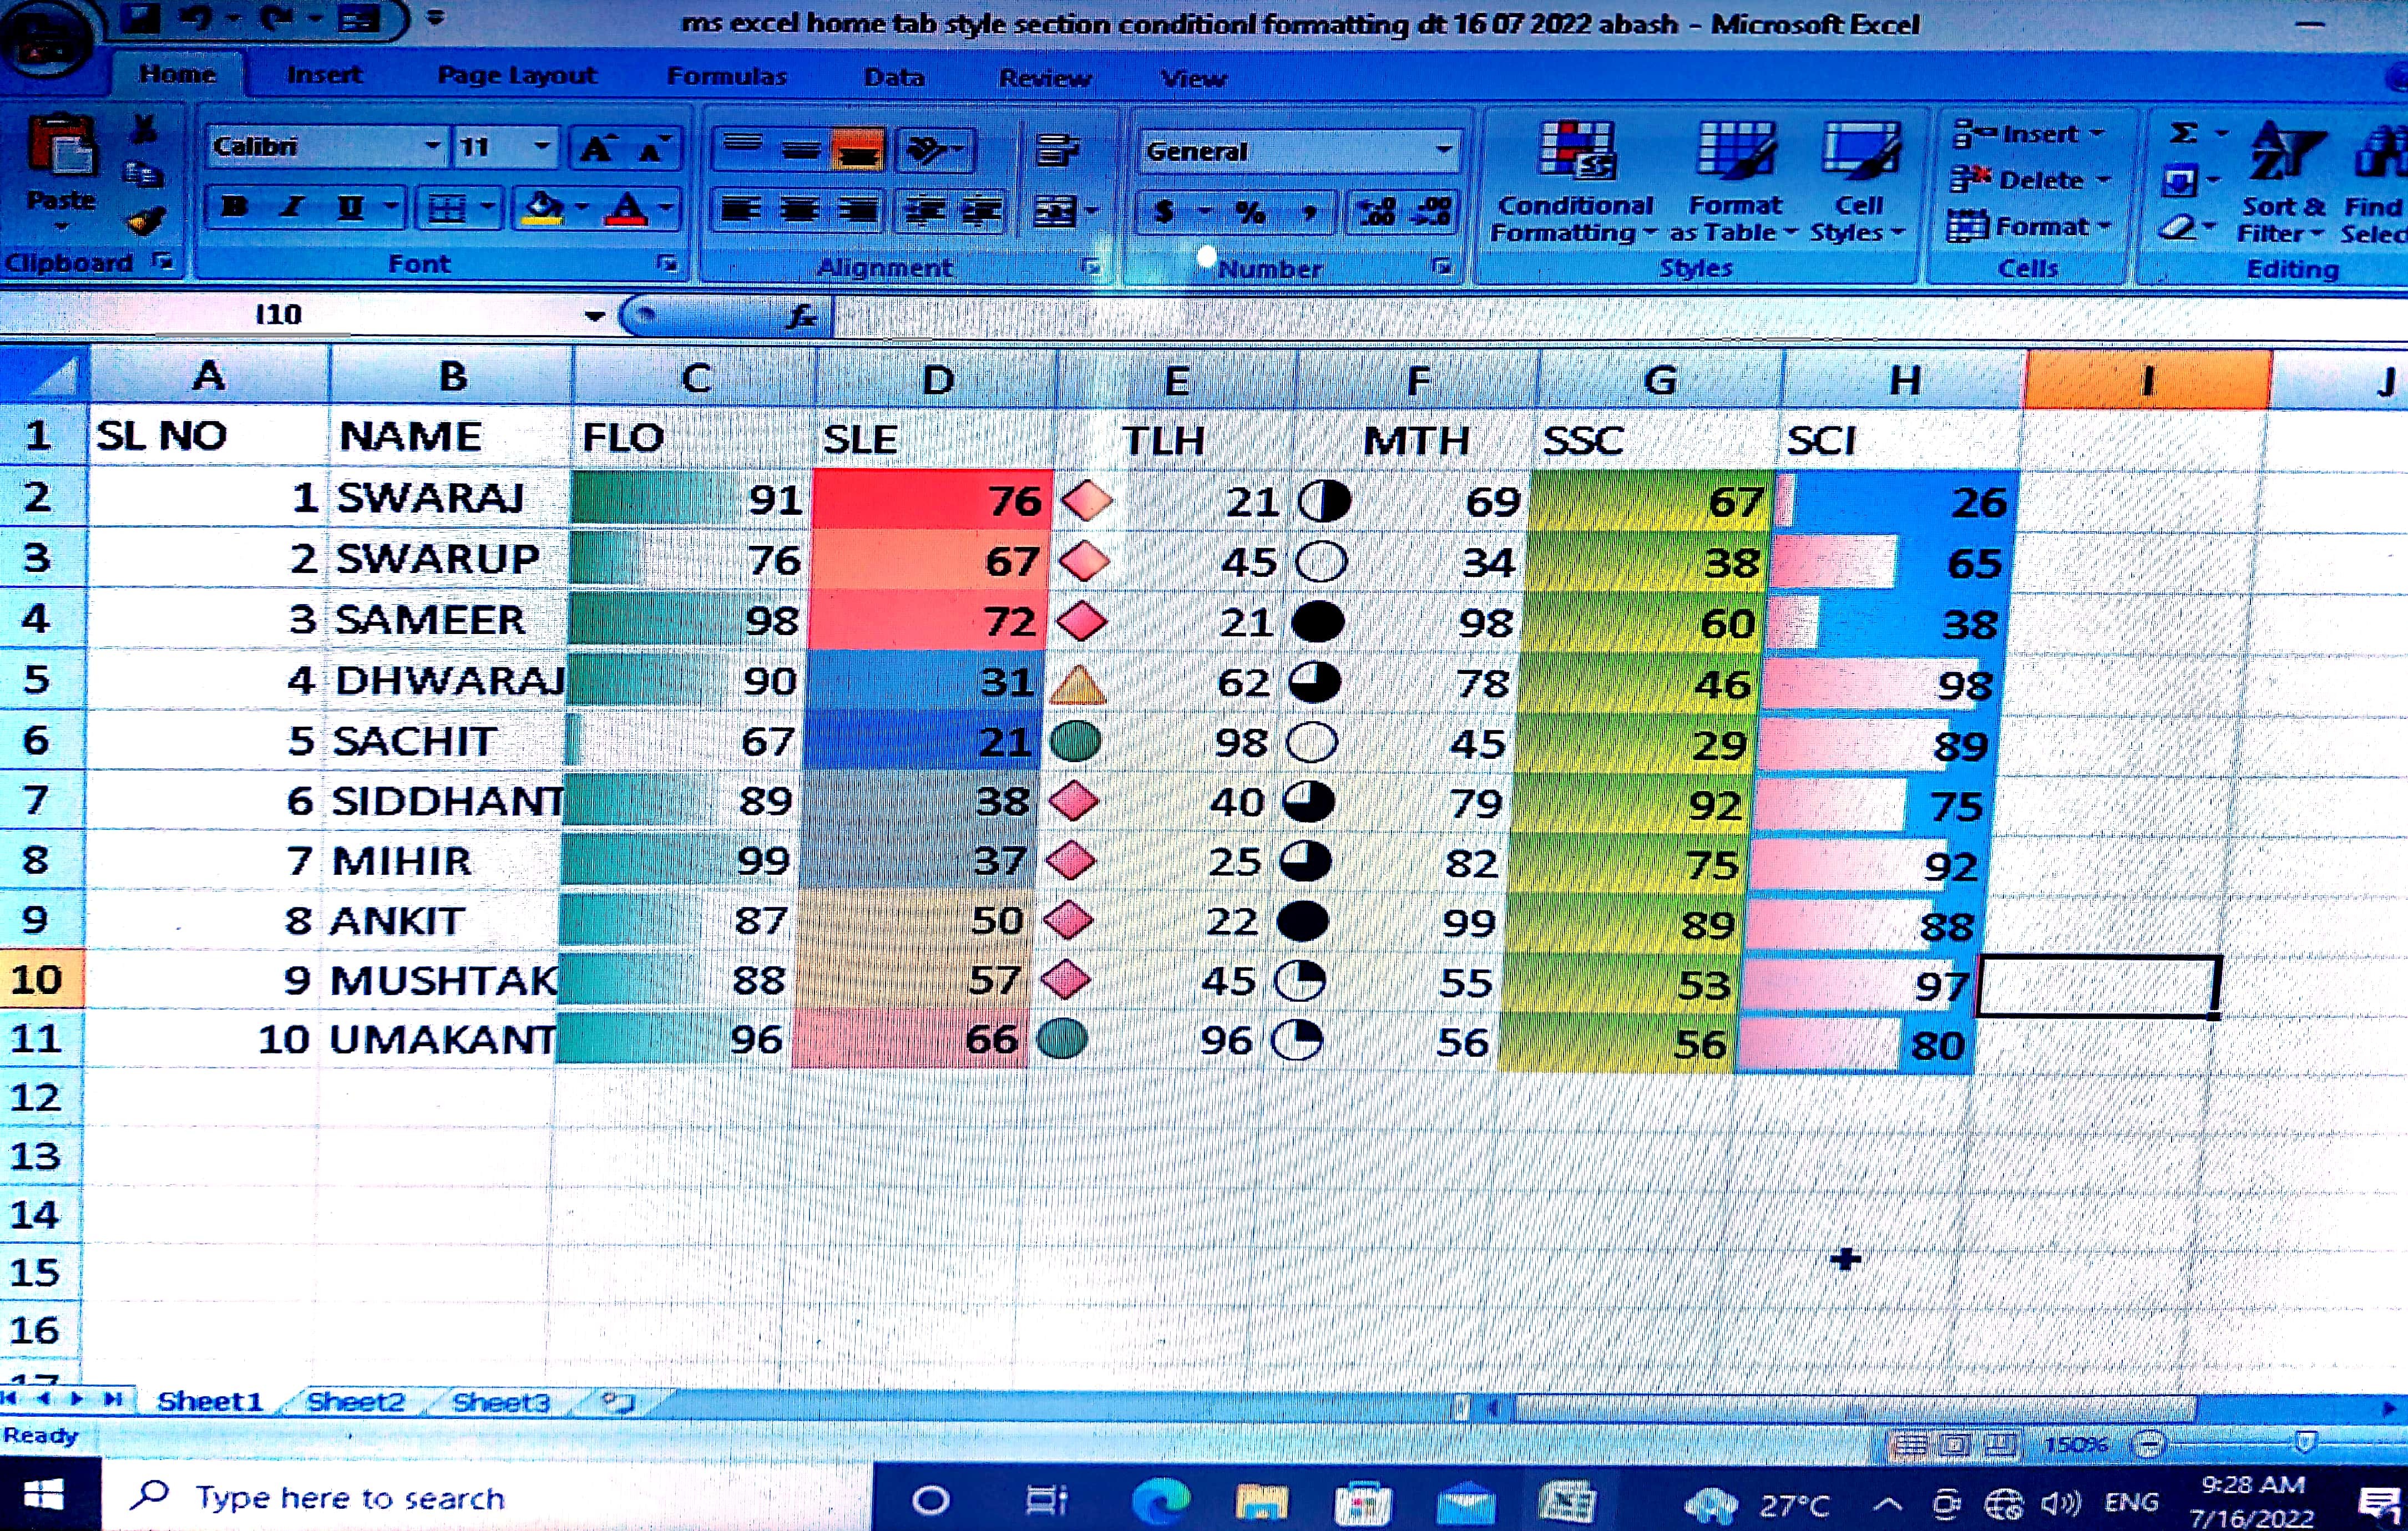Switch to the Page Layout tab
Screen dimensions: 2408x1531
point(516,76)
